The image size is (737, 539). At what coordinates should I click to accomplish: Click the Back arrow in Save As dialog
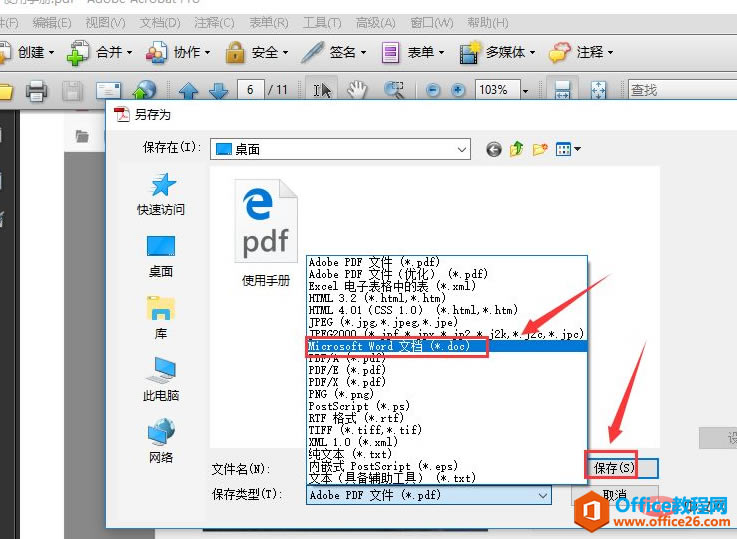click(494, 149)
